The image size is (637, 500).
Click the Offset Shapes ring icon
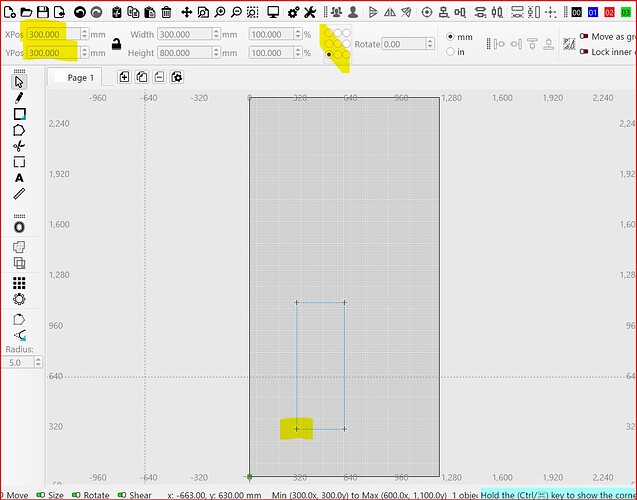click(x=19, y=227)
